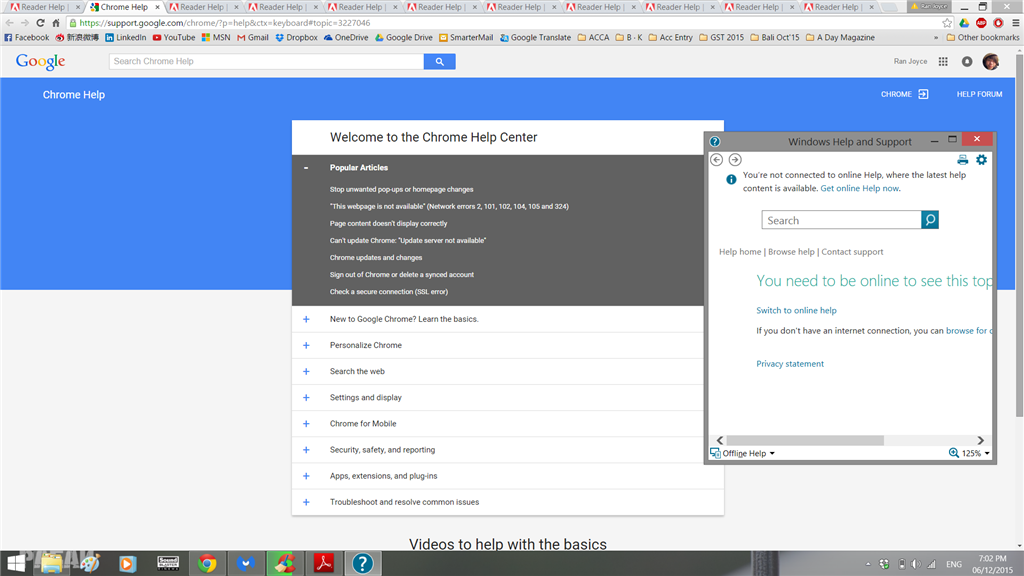This screenshot has height=576, width=1024.
Task: Expand the Personalize Chrome section
Action: point(306,345)
